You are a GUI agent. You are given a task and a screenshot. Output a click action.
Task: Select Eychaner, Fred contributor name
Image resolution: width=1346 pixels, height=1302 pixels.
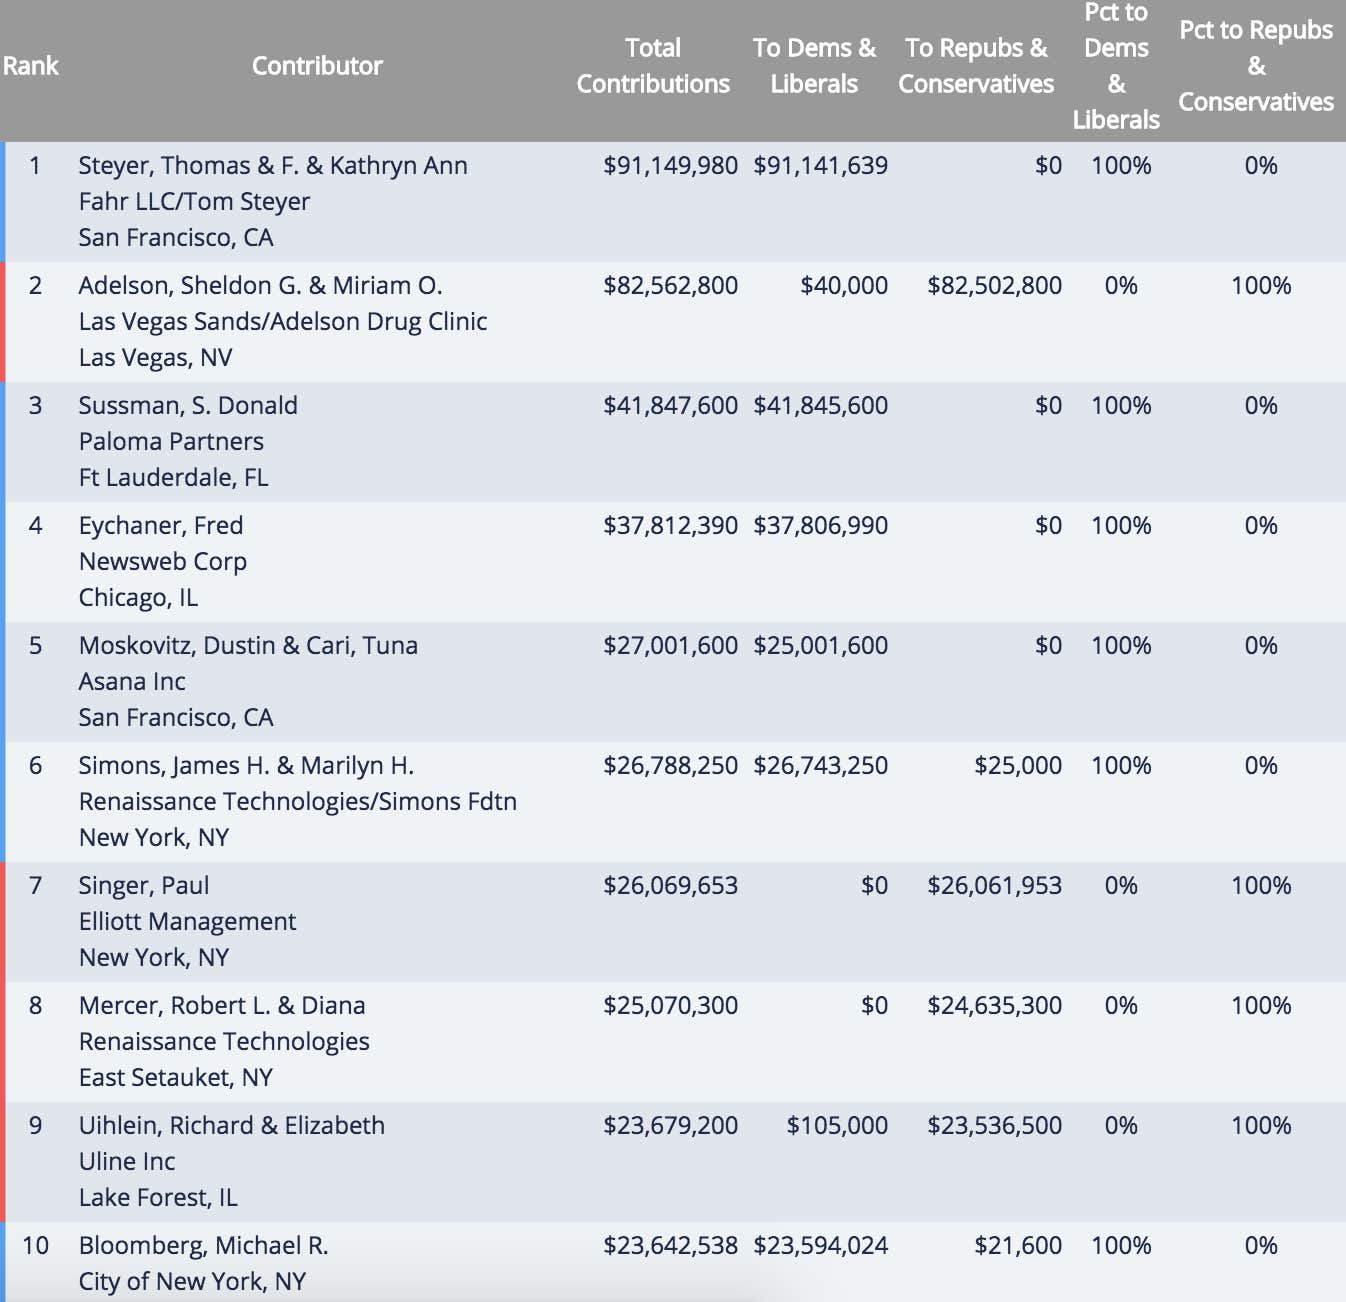pyautogui.click(x=161, y=525)
